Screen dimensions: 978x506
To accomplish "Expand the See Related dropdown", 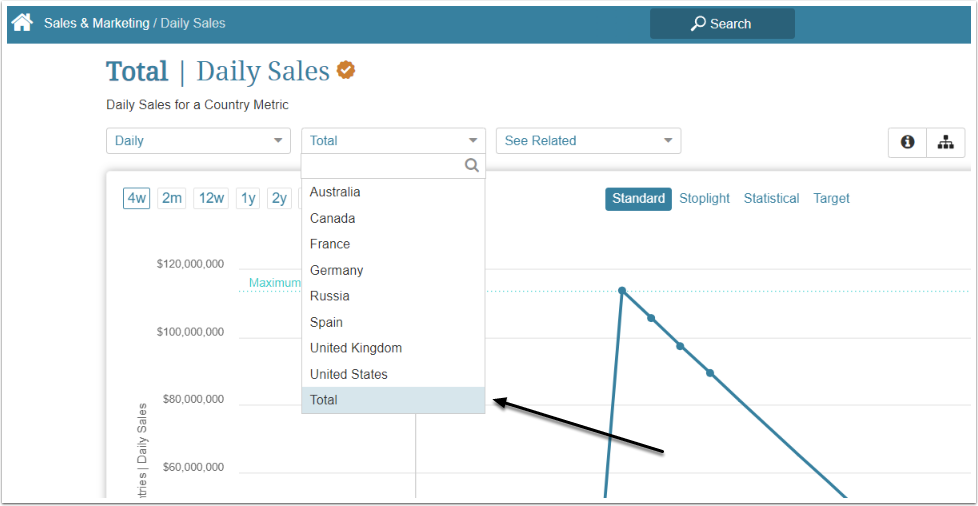I will pos(588,141).
